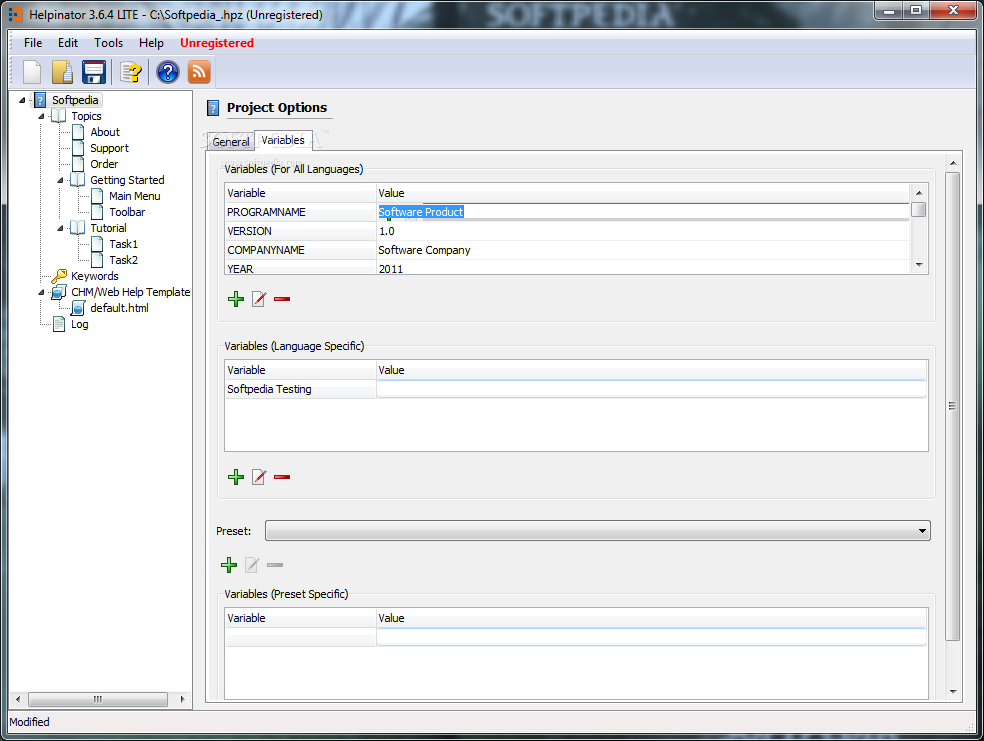Click the default.html file icon
This screenshot has width=984, height=741.
click(78, 308)
